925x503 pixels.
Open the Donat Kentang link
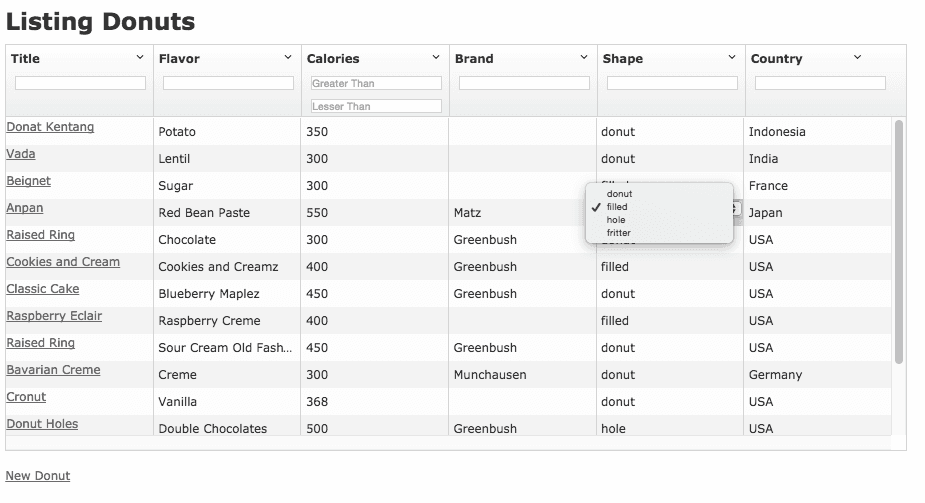tap(50, 127)
